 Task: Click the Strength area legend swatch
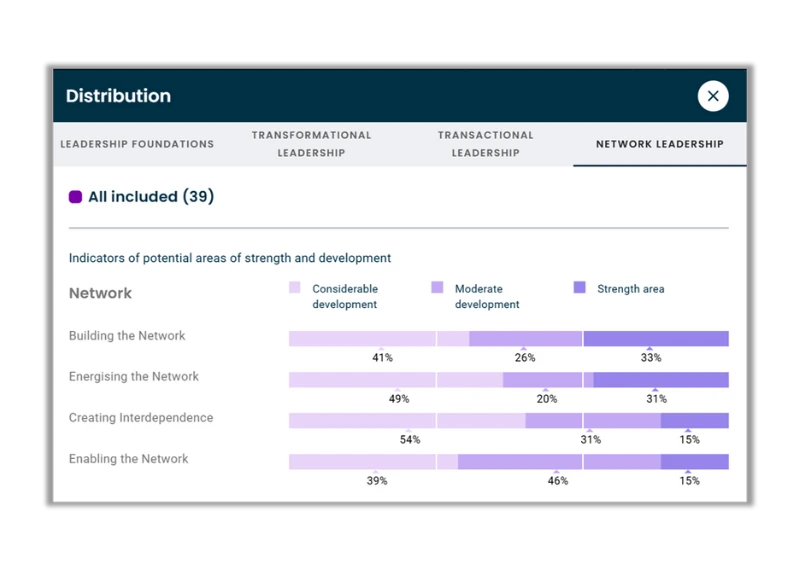pos(580,288)
